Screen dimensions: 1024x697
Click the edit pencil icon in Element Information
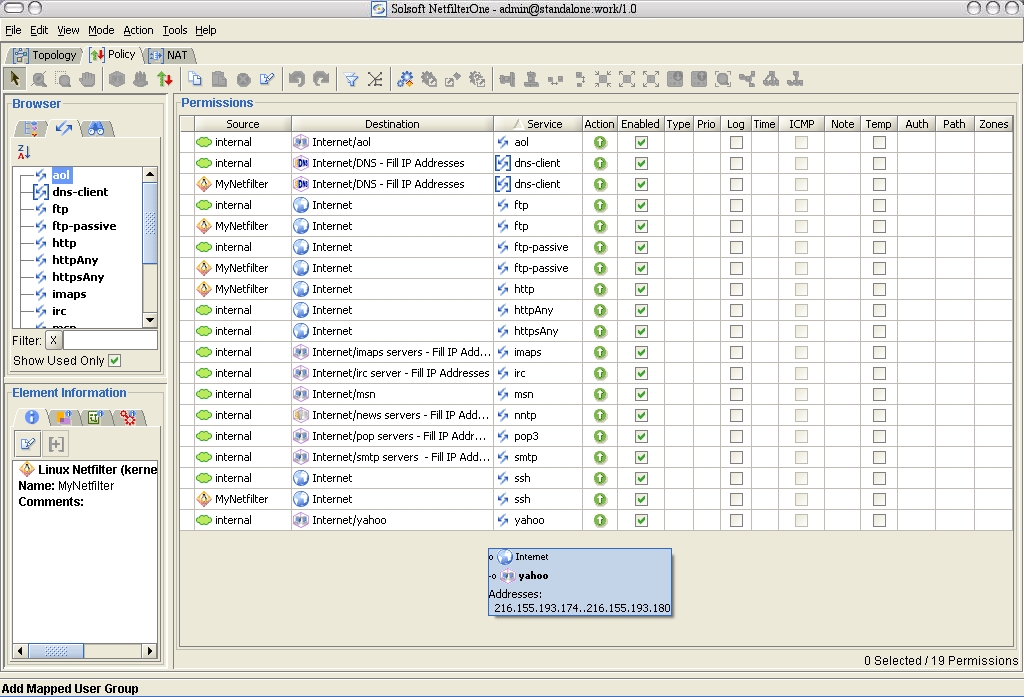(x=28, y=444)
